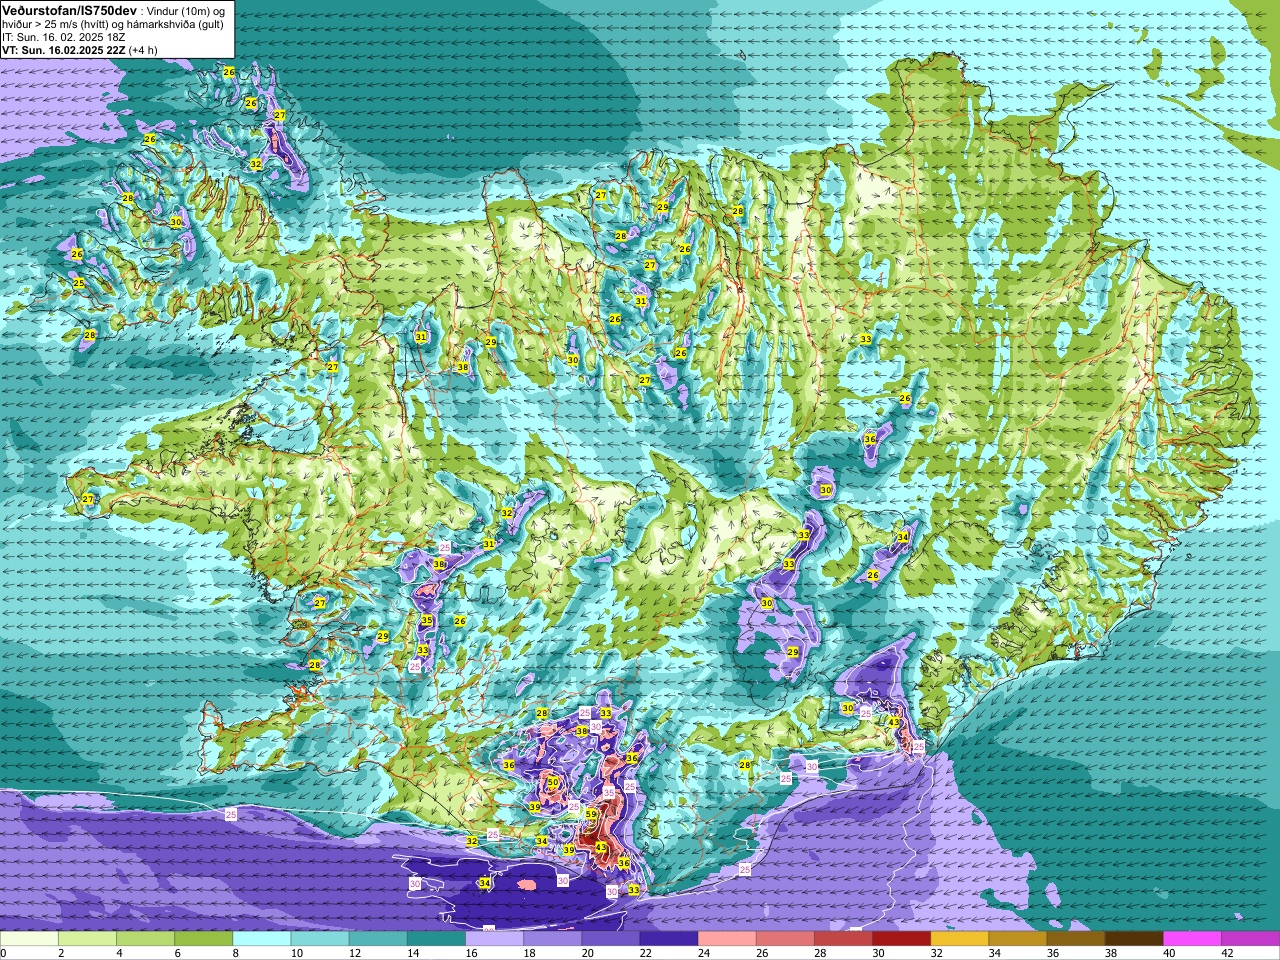
Task: Pick the bright magenta 40–42 legend swatch
Action: click(x=1192, y=939)
